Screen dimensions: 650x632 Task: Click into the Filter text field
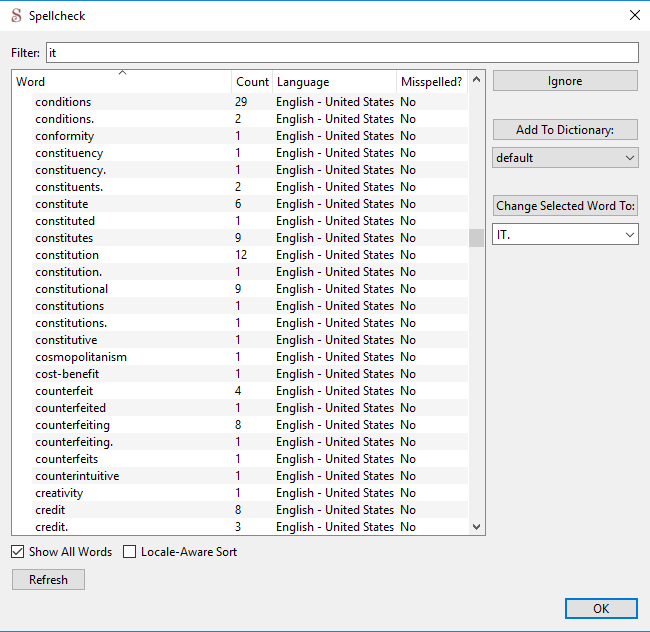[x=341, y=52]
